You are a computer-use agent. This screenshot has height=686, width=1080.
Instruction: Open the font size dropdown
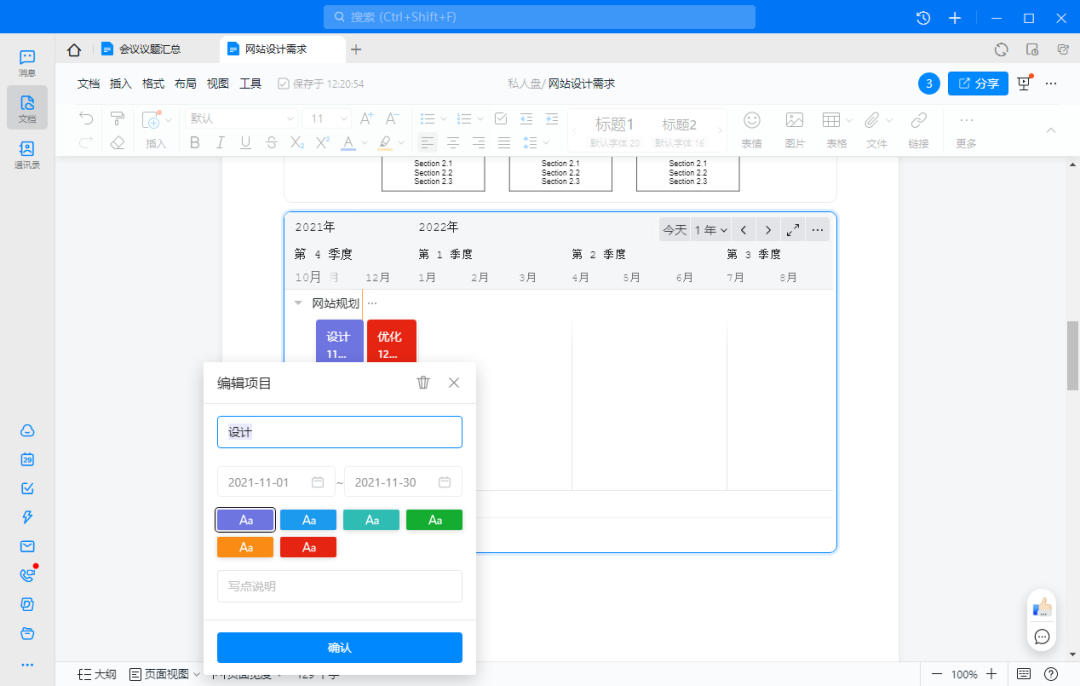click(328, 118)
